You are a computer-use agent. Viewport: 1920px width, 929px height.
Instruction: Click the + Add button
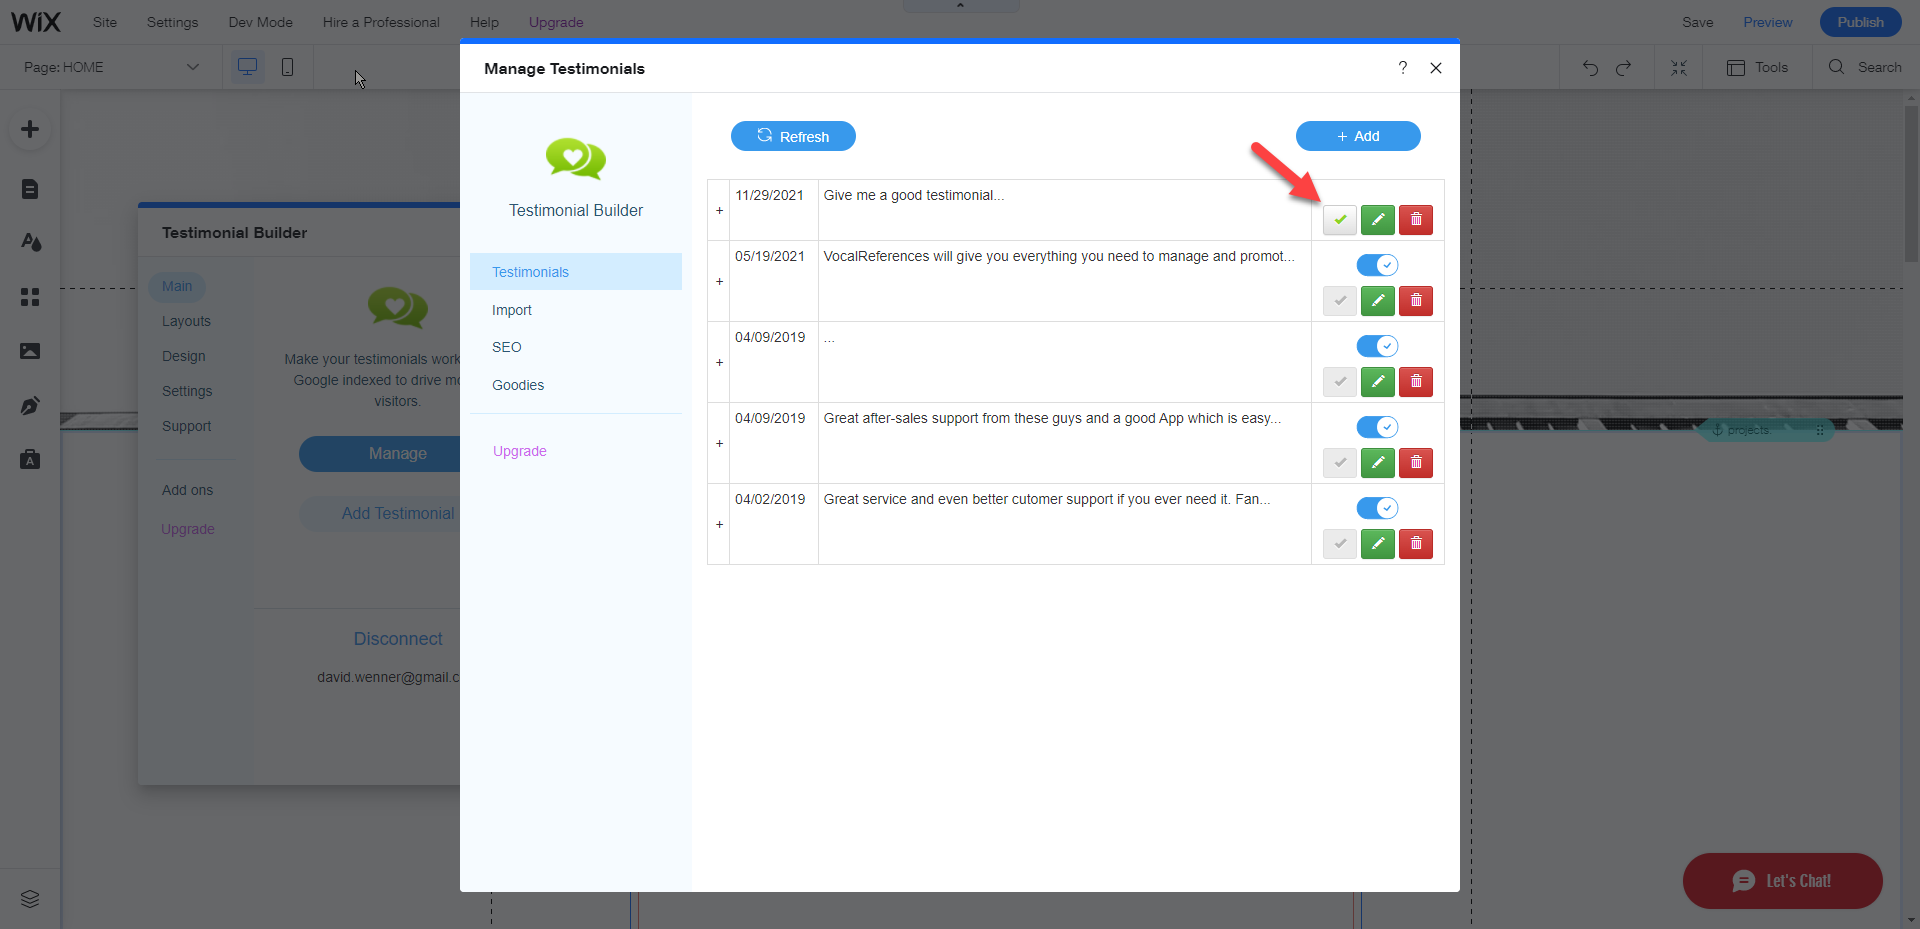(1358, 136)
